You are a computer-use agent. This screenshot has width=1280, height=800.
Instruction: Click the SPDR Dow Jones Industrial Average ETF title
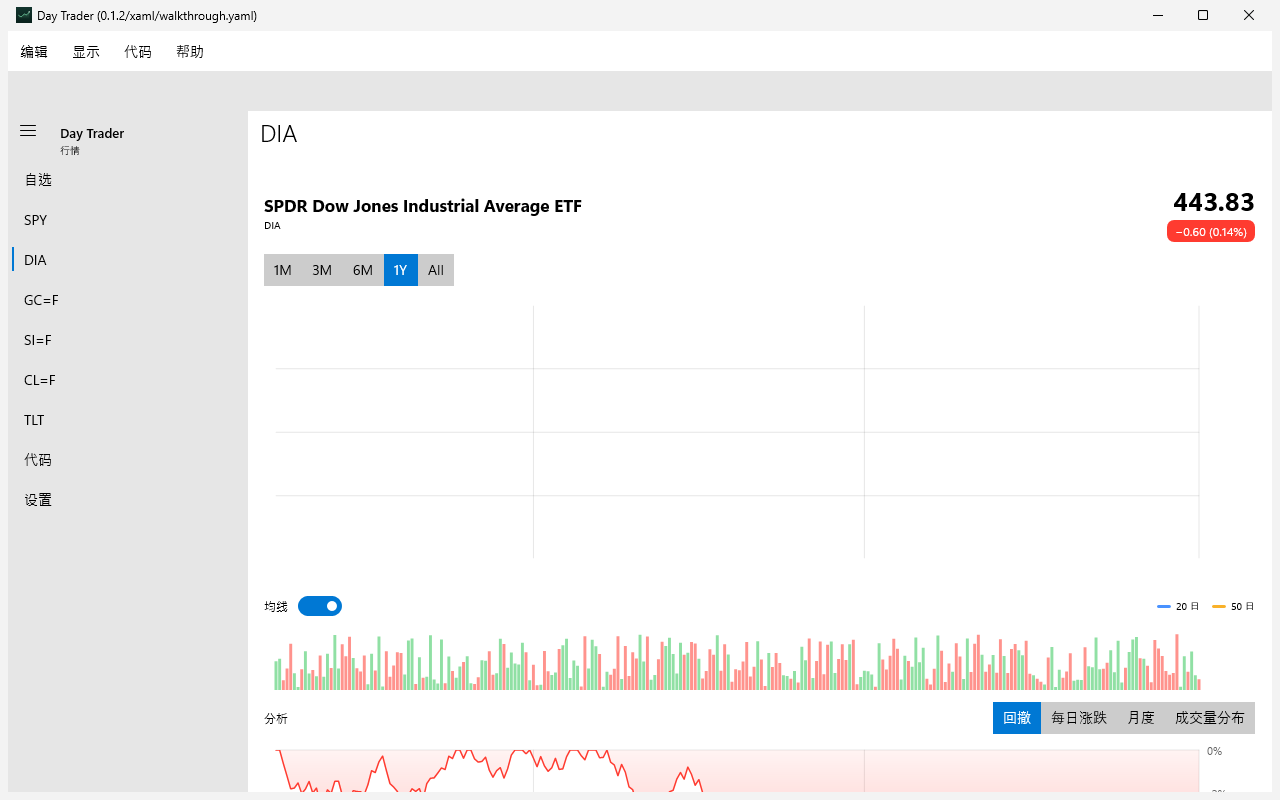(x=423, y=206)
